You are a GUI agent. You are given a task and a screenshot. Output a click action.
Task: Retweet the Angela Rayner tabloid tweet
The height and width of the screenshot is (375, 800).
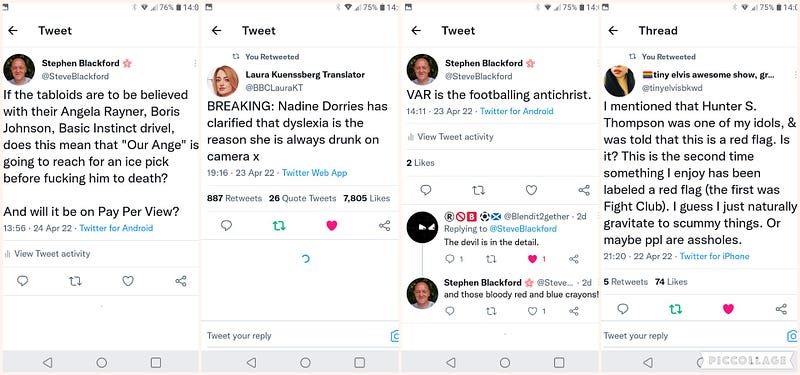tap(76, 281)
